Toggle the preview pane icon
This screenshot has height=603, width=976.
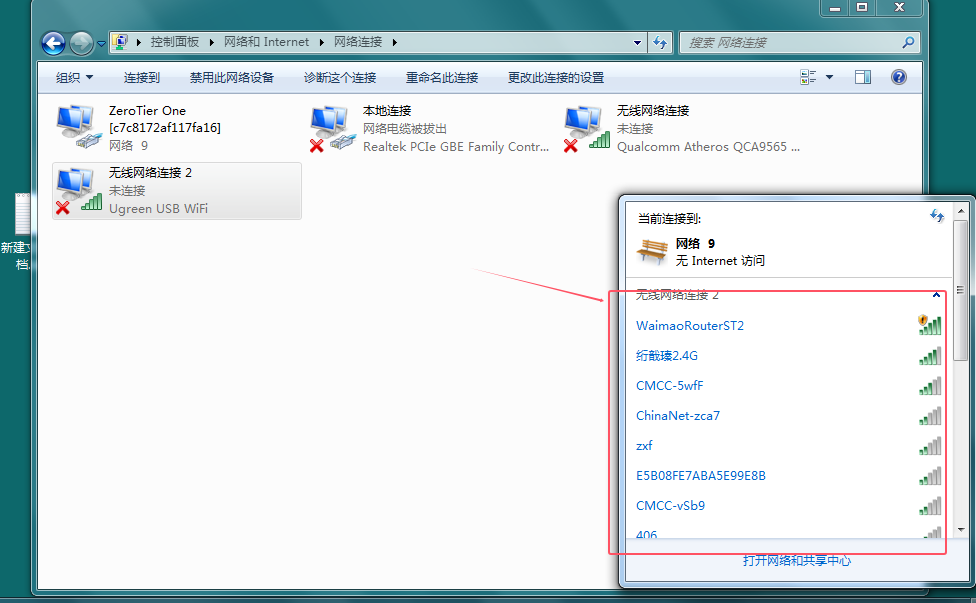[863, 77]
